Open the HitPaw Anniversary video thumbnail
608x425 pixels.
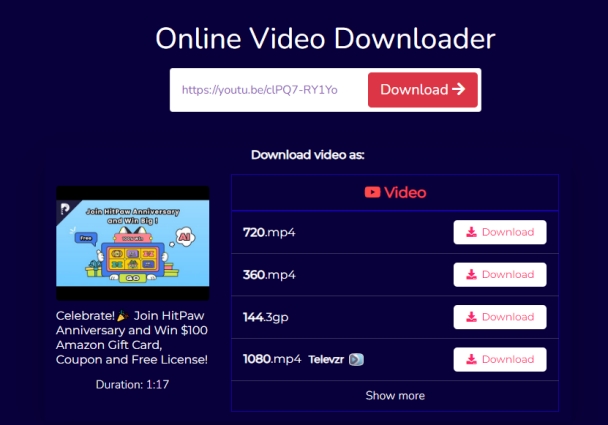tap(133, 243)
